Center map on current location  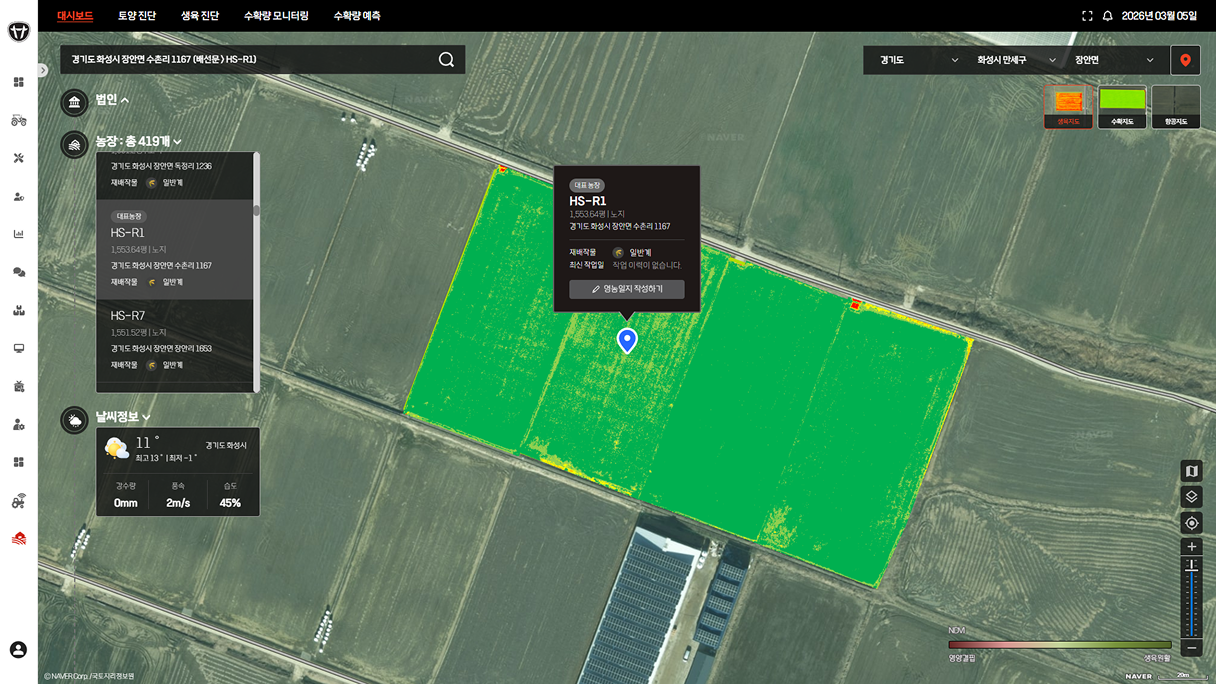[1191, 523]
